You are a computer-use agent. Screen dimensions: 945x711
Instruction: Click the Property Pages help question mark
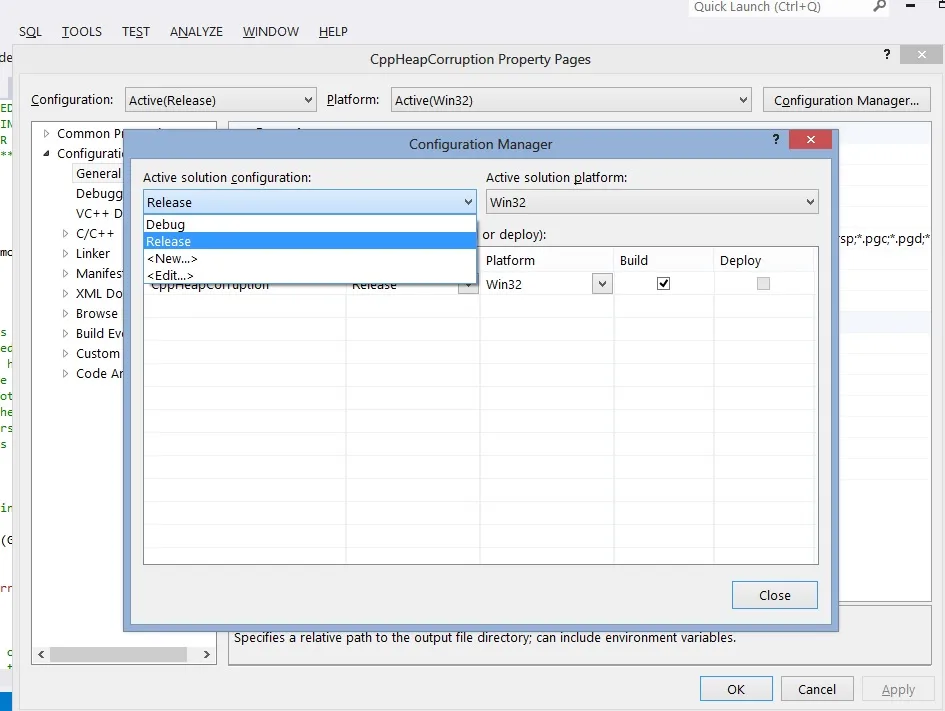887,54
